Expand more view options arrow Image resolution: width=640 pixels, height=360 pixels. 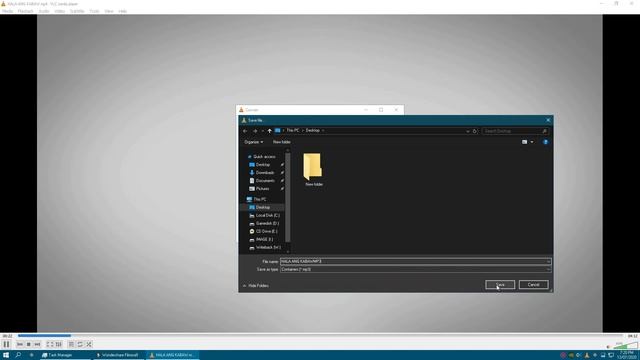click(x=532, y=142)
